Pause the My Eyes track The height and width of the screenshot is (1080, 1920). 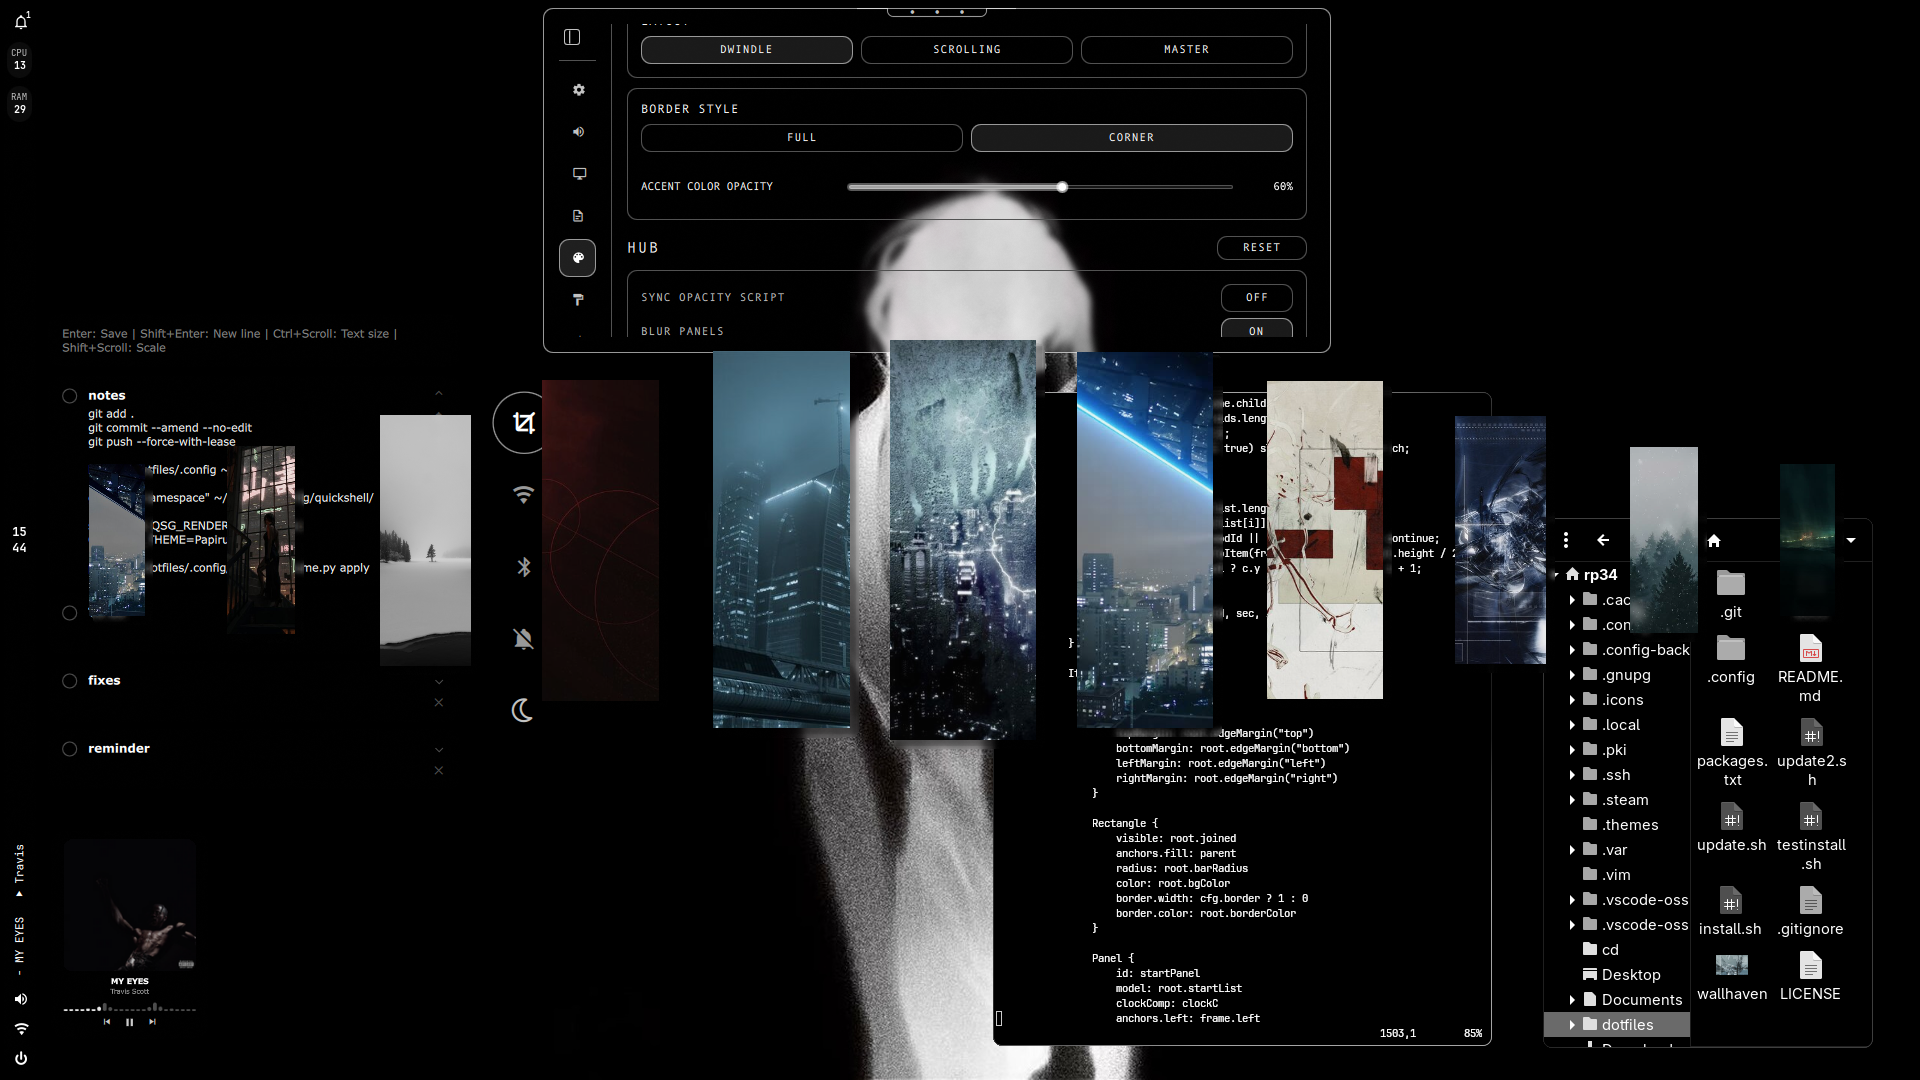tap(129, 1022)
